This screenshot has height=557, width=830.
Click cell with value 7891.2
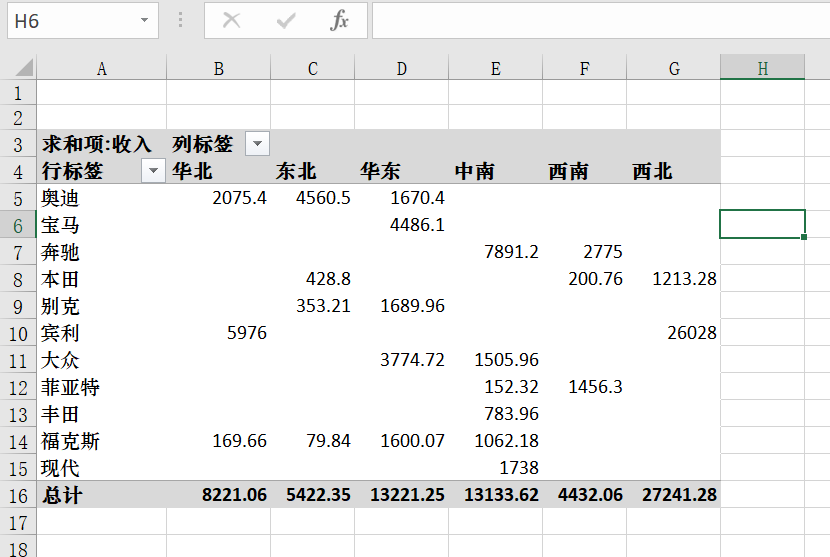pyautogui.click(x=495, y=252)
